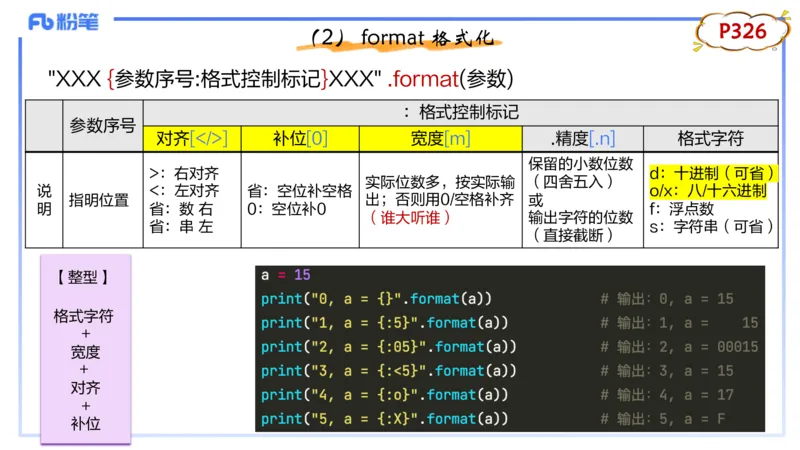800x450 pixels.
Task: Click the format syntax line with '.format(参数)'
Action: point(281,79)
